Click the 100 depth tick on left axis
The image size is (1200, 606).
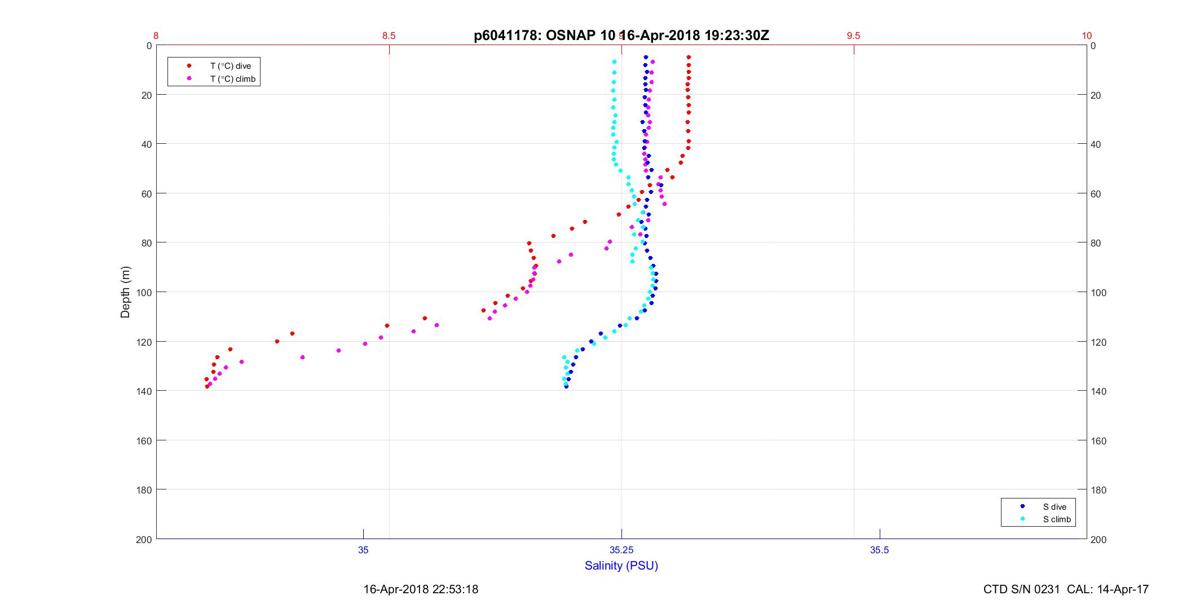[143, 292]
